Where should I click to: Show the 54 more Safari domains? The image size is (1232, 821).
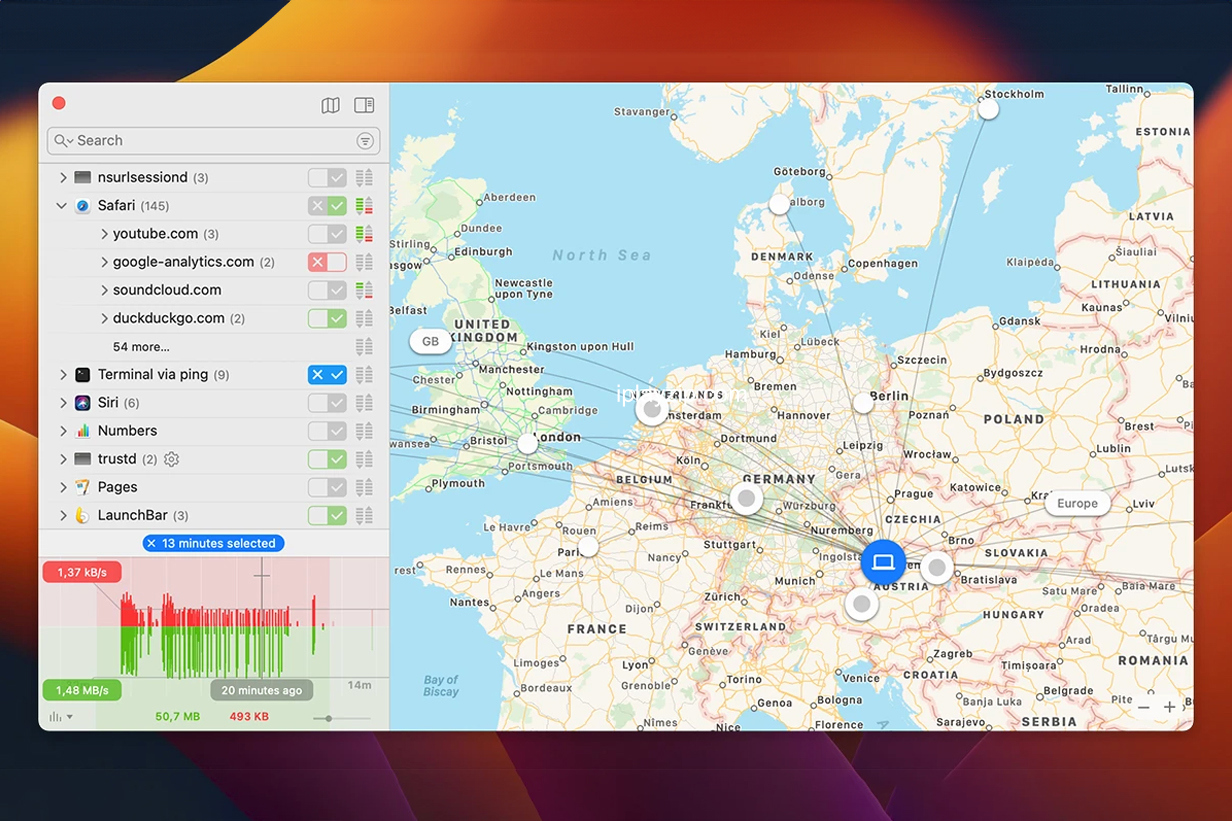141,347
